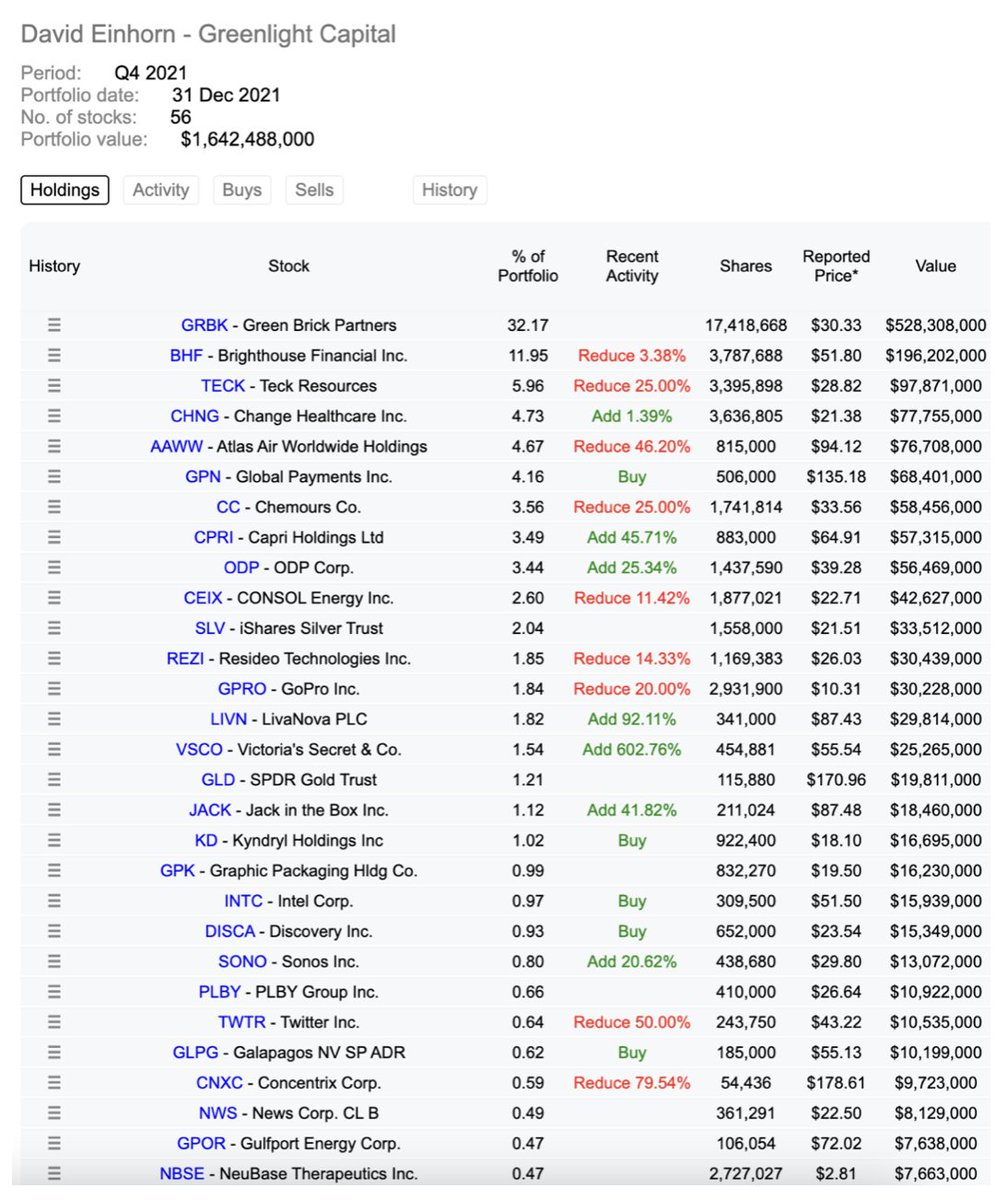The image size is (1008, 1200).
Task: Open history icon for Teck Resources row
Action: tap(54, 385)
